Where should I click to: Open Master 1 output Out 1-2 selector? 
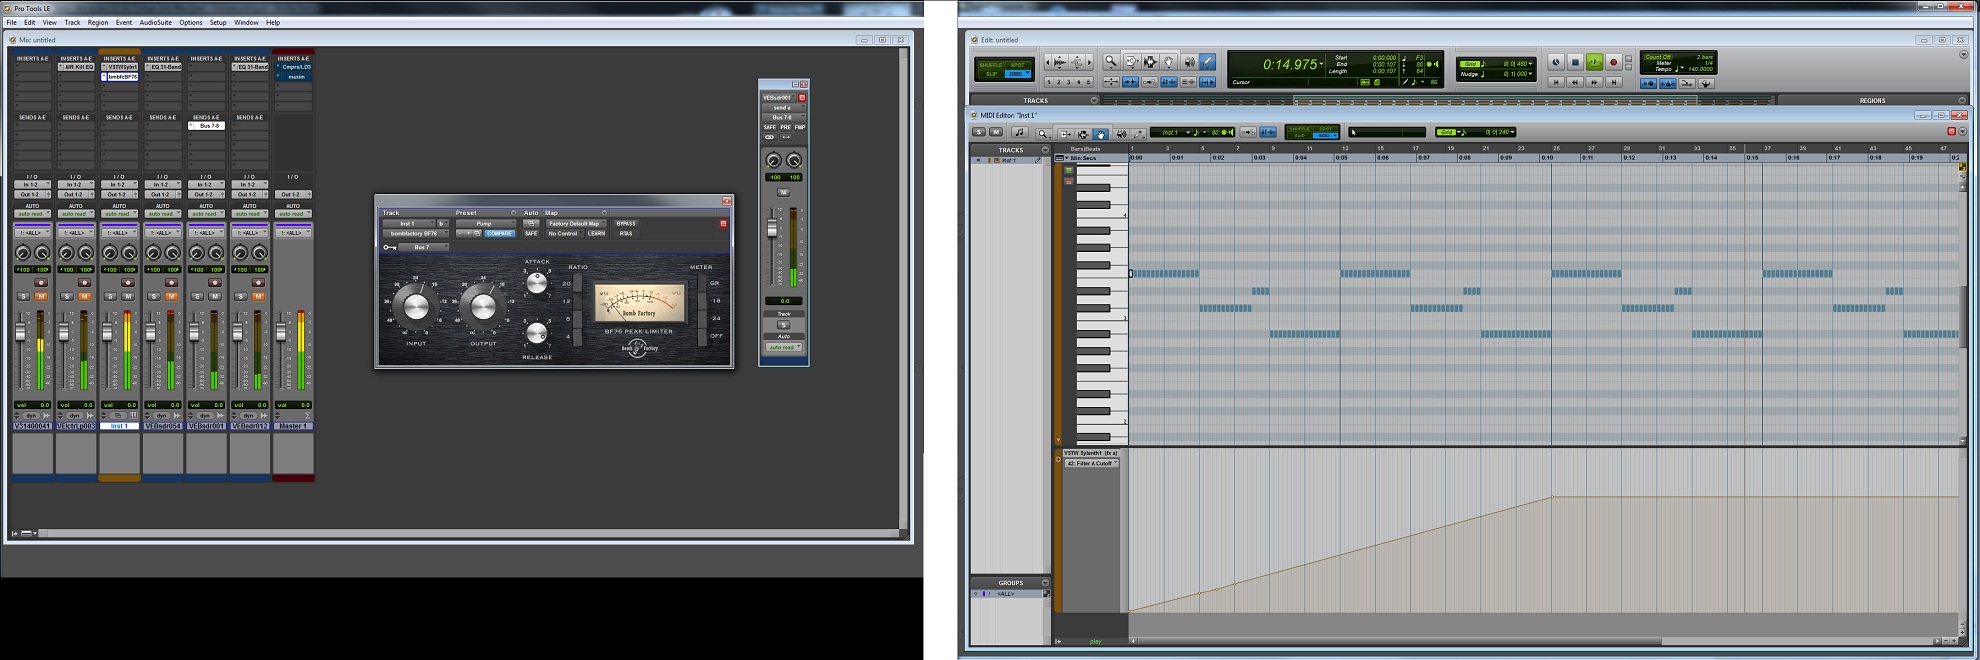click(292, 194)
